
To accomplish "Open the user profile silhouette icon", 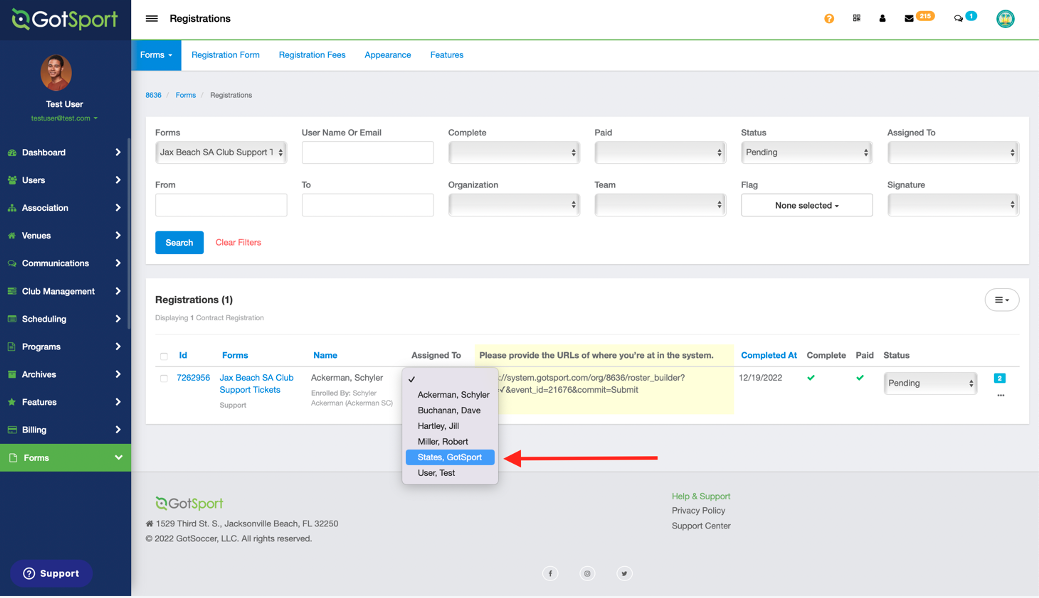I will (x=882, y=19).
